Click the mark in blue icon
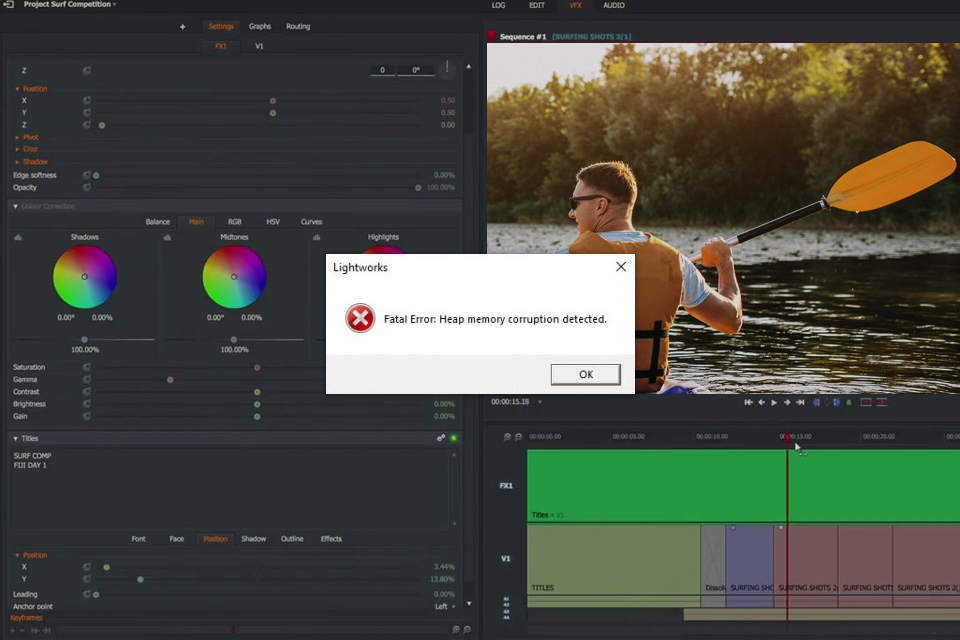 (x=816, y=402)
